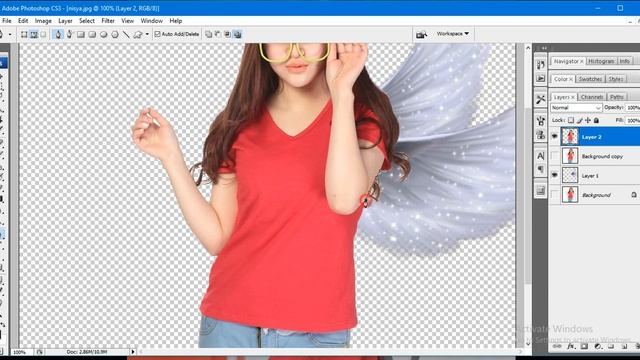Click Add layer style fx icon
The image size is (640, 360).
point(571,347)
